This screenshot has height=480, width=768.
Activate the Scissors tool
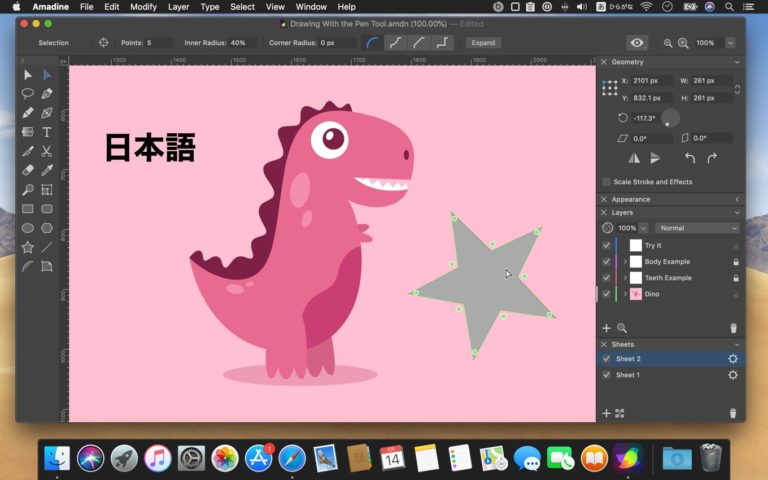[x=47, y=151]
